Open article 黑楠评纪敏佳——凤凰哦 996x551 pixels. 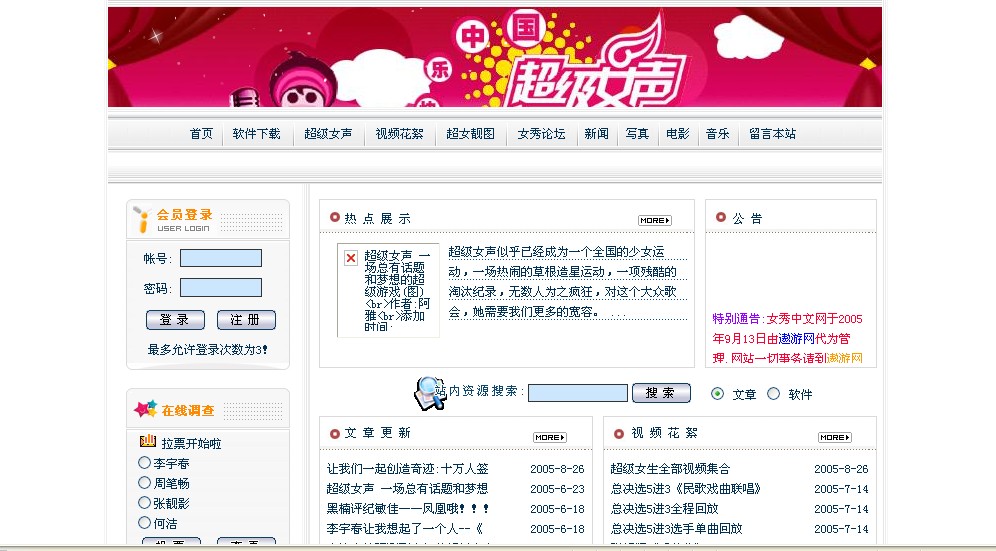coord(408,508)
